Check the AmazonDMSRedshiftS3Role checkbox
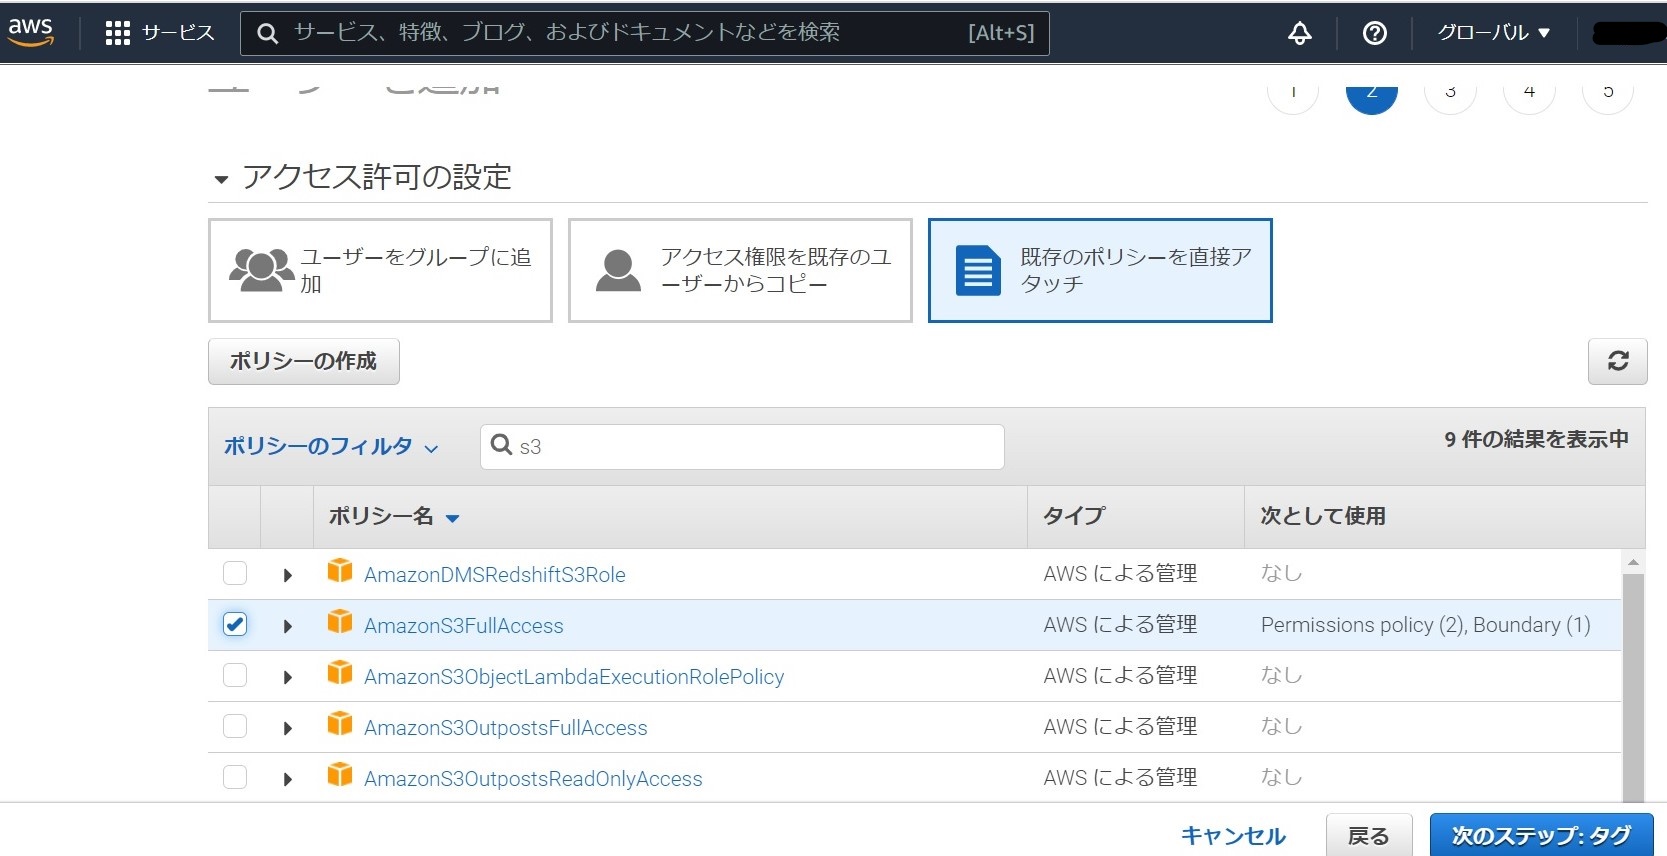1667x856 pixels. (x=235, y=573)
